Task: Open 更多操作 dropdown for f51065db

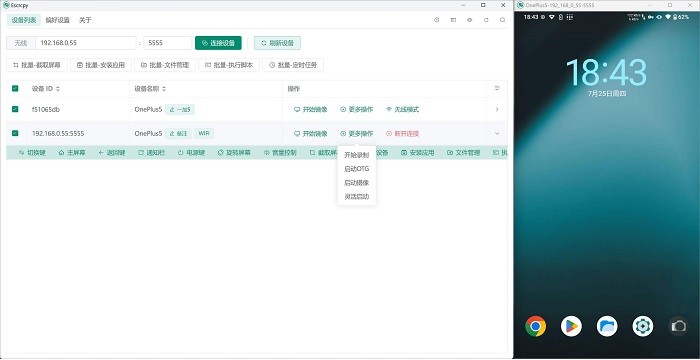Action: [357, 109]
